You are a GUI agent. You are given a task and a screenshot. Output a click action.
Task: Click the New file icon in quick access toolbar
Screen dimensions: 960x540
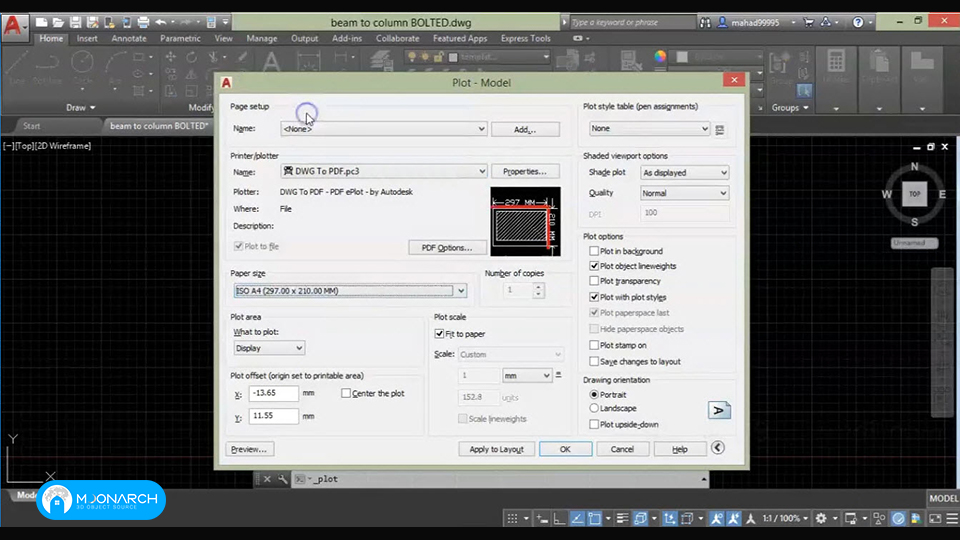click(x=42, y=23)
